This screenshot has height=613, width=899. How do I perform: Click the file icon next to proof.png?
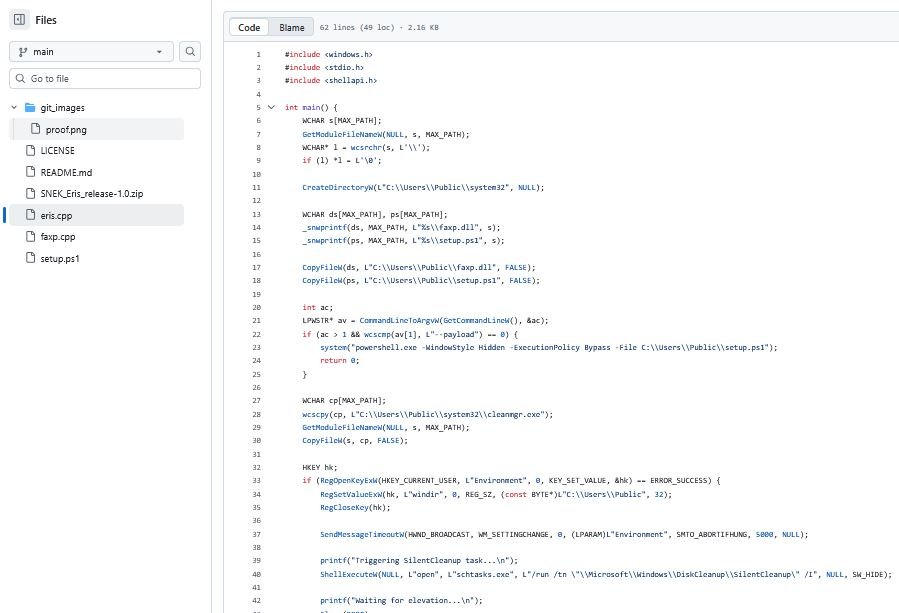tap(36, 128)
